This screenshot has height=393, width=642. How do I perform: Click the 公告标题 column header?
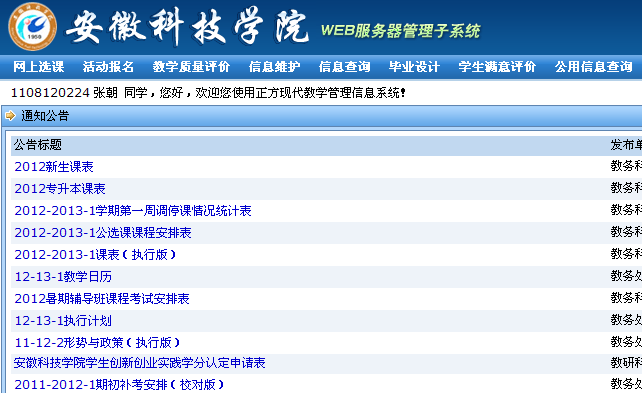click(38, 145)
